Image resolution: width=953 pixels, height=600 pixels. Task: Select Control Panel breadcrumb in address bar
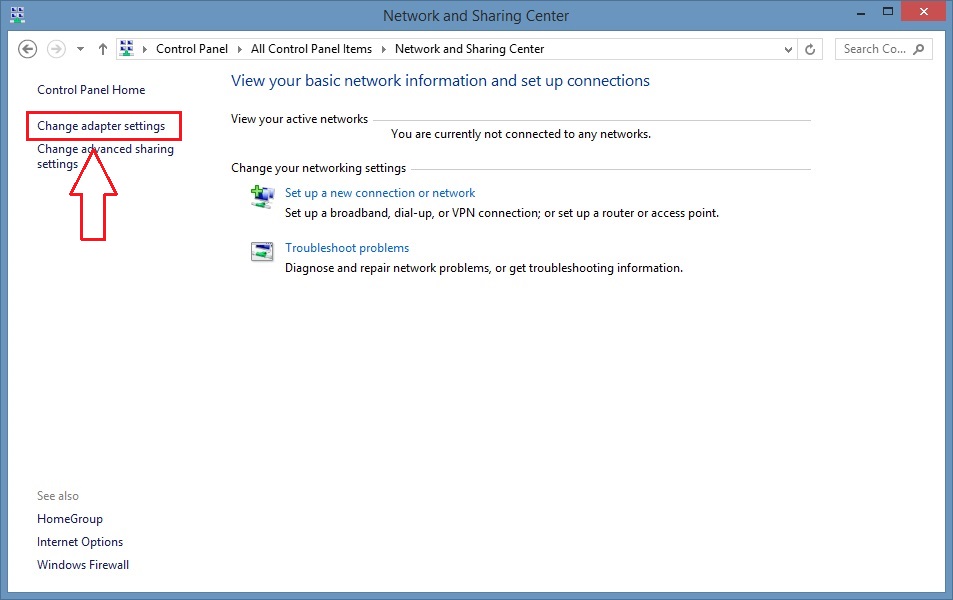coord(191,49)
